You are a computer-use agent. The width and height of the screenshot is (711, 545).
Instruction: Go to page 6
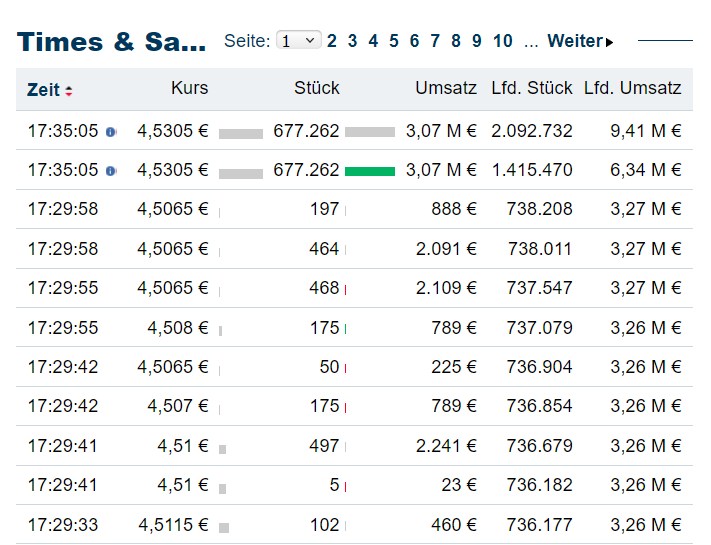tap(414, 41)
